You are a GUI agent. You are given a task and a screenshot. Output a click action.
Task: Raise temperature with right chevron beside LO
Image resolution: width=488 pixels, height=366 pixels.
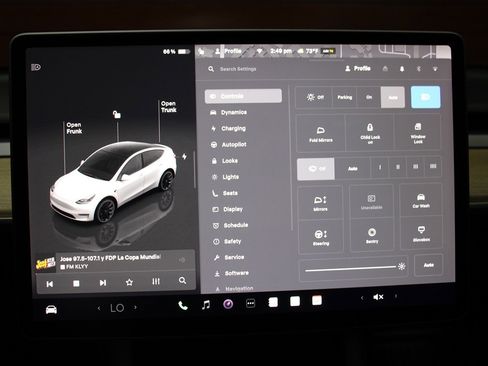point(135,307)
